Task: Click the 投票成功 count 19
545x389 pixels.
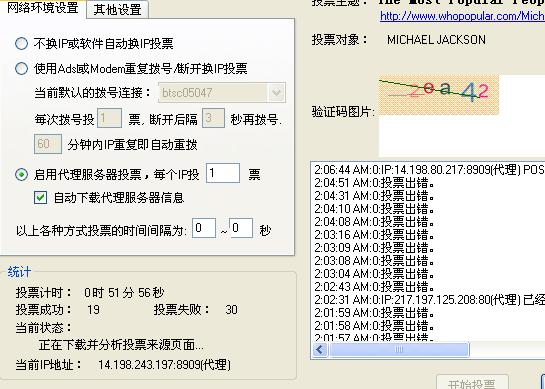Action: [x=93, y=309]
